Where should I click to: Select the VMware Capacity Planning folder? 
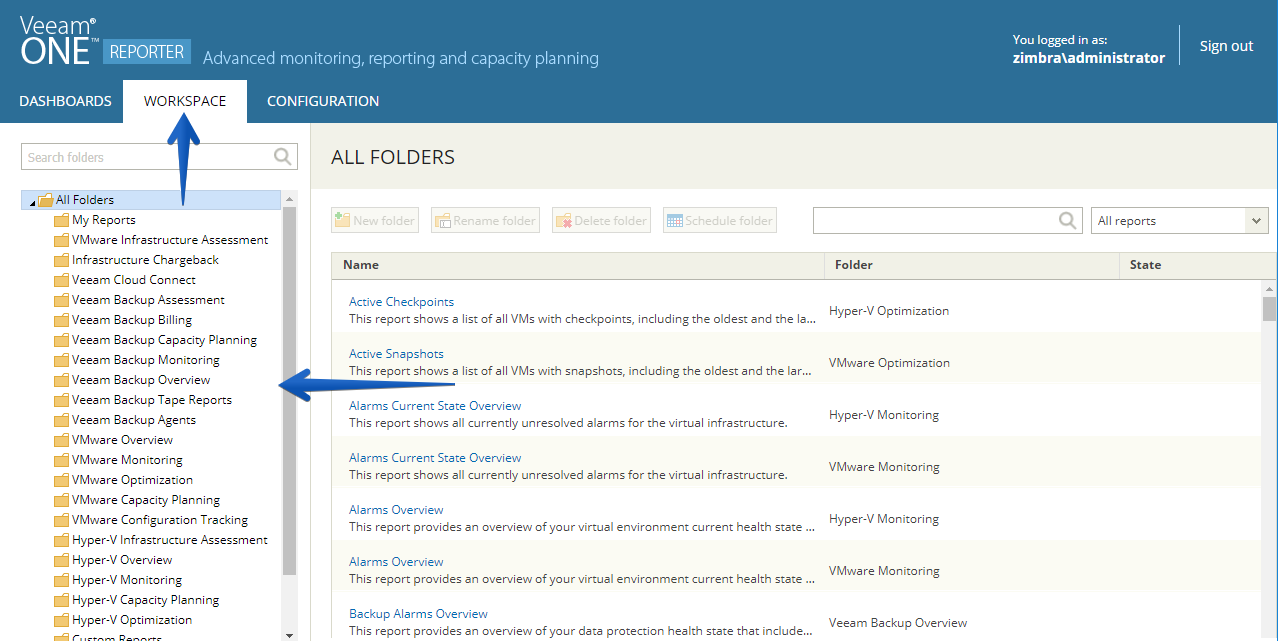click(146, 500)
